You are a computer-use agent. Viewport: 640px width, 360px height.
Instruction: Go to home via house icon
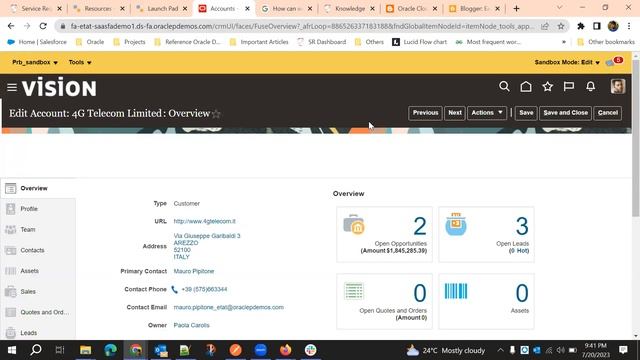[526, 87]
